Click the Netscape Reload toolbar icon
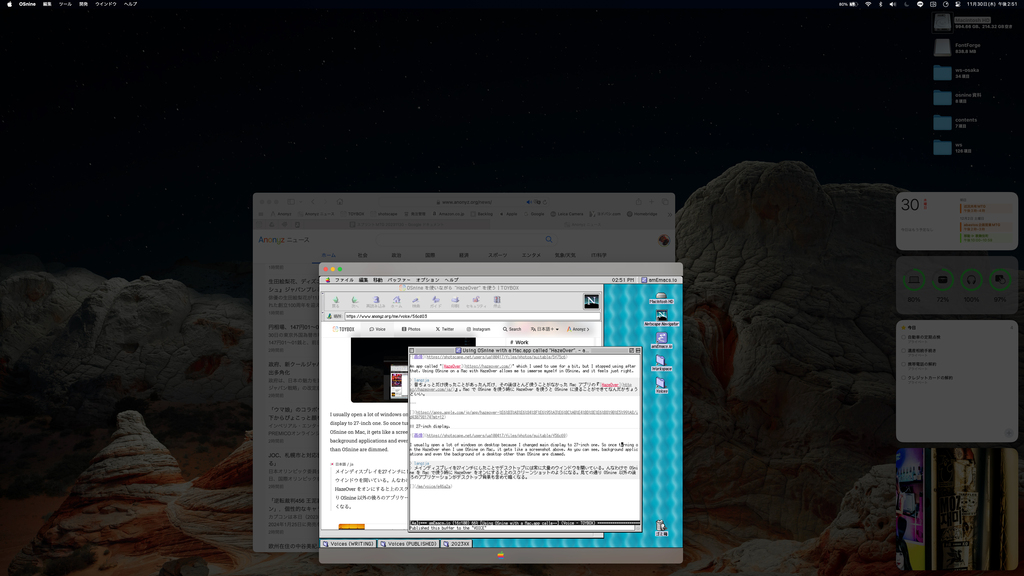The image size is (1024, 576). [x=376, y=301]
